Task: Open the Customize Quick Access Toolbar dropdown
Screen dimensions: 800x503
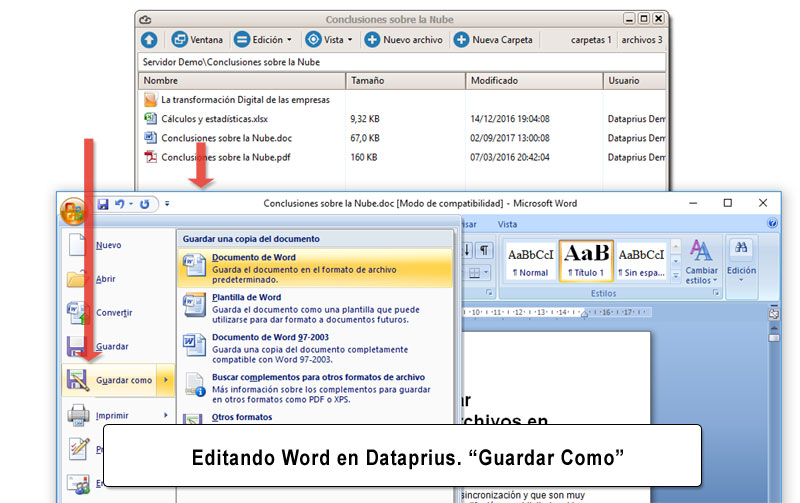Action: (167, 204)
